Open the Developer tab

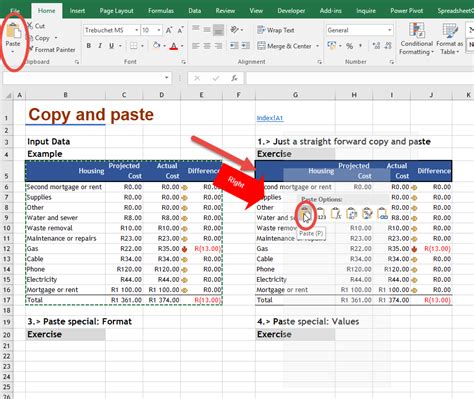click(291, 11)
